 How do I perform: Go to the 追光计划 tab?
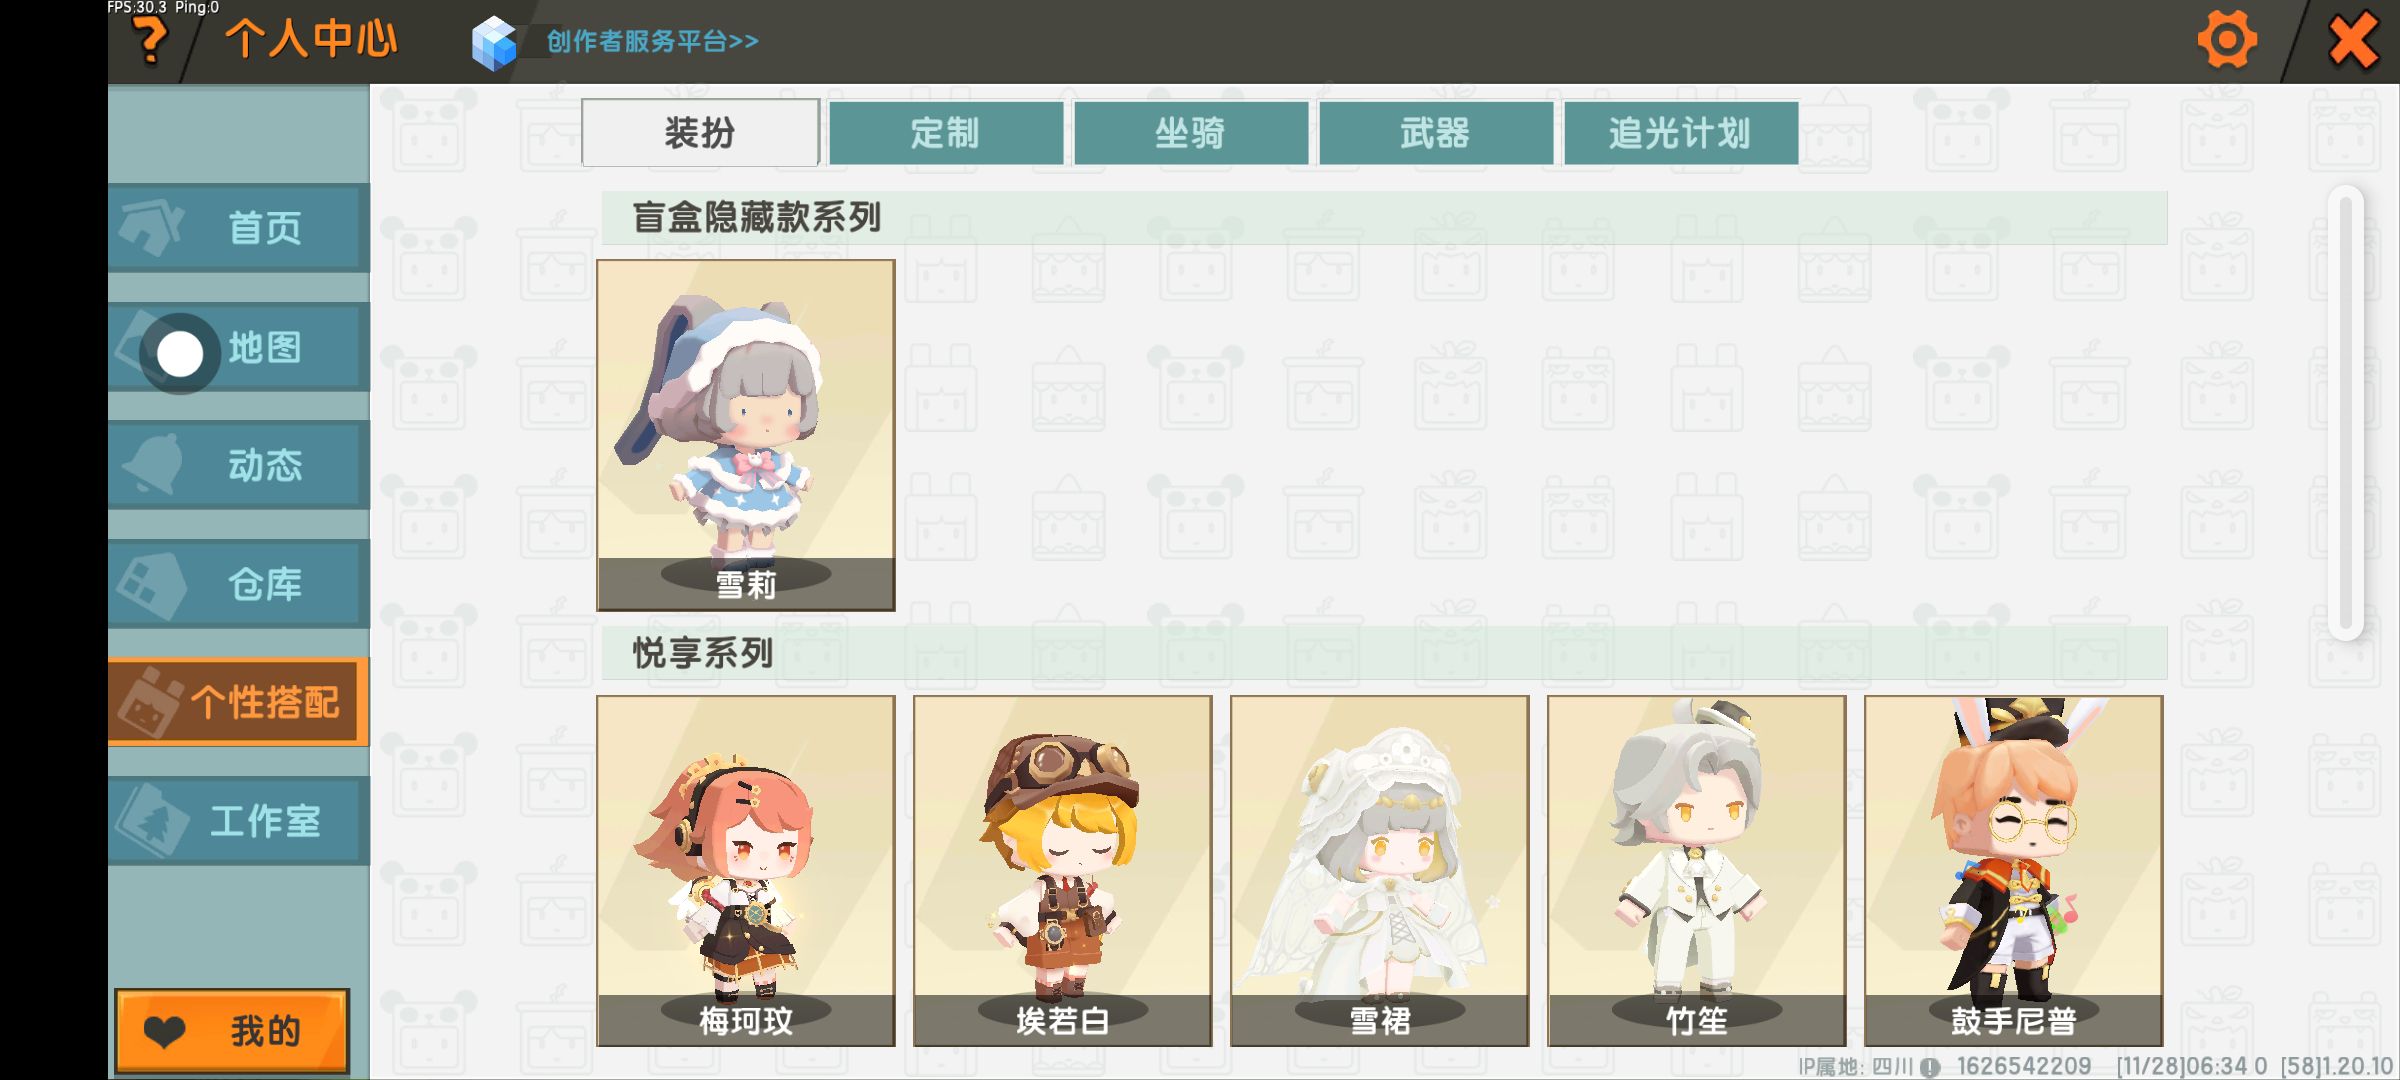1681,132
